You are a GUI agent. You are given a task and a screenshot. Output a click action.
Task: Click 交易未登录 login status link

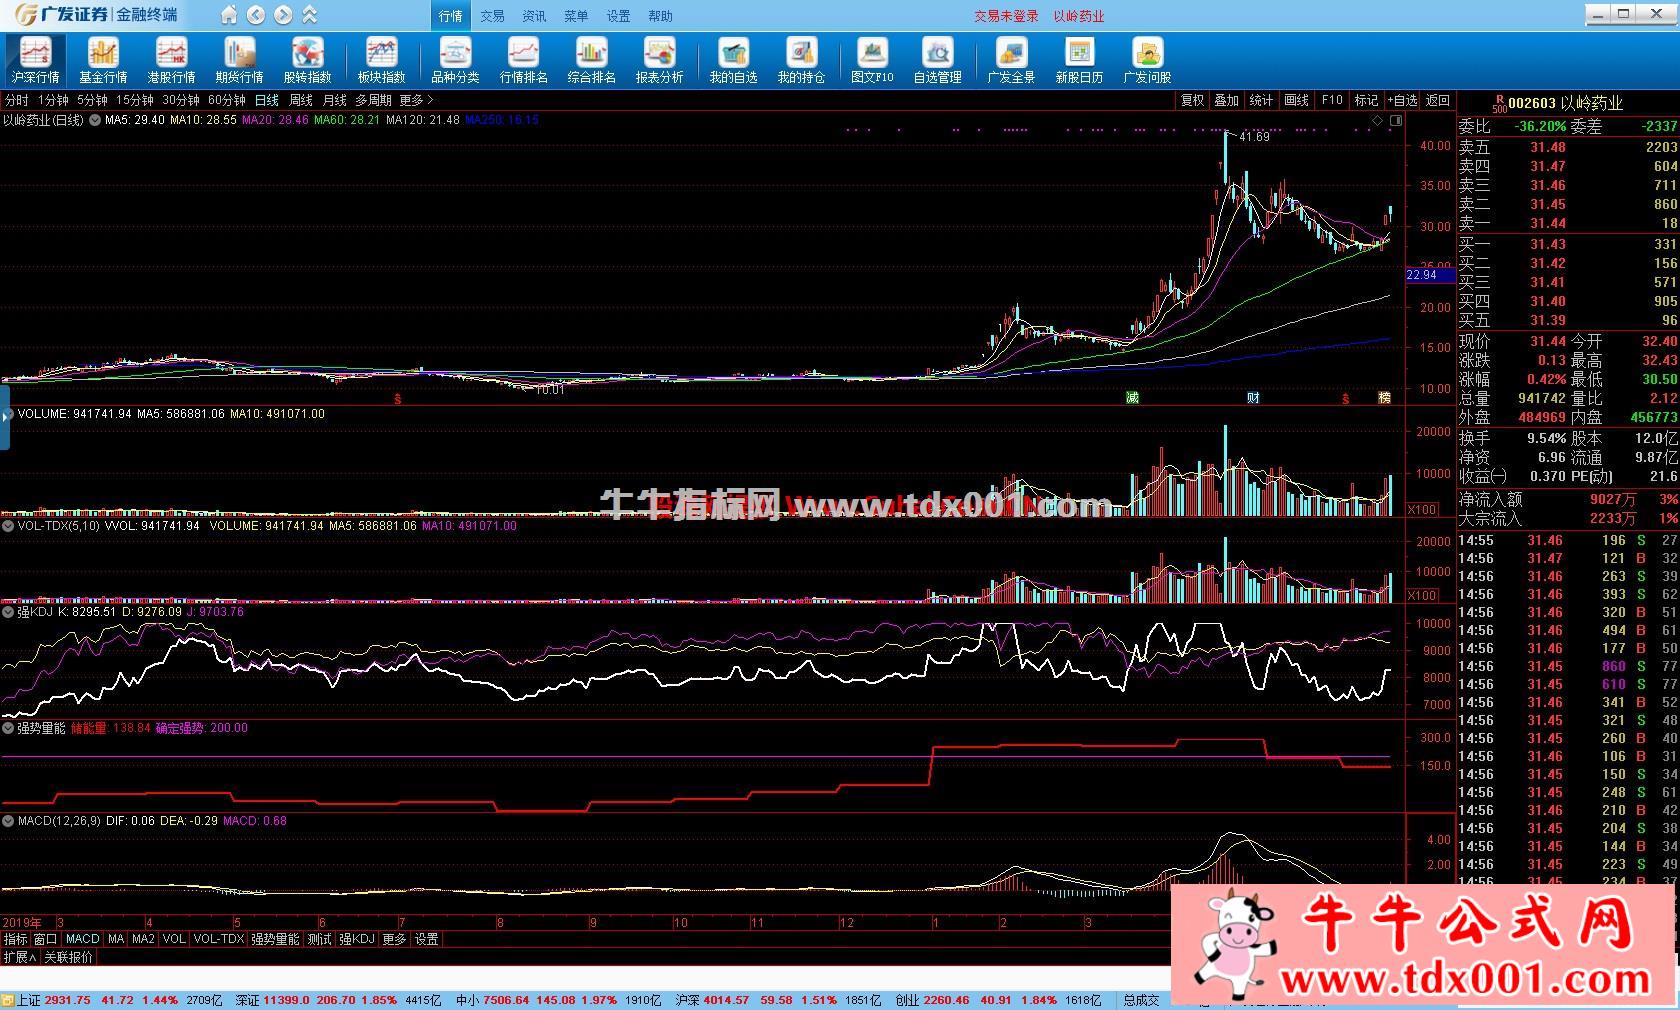pos(1007,16)
